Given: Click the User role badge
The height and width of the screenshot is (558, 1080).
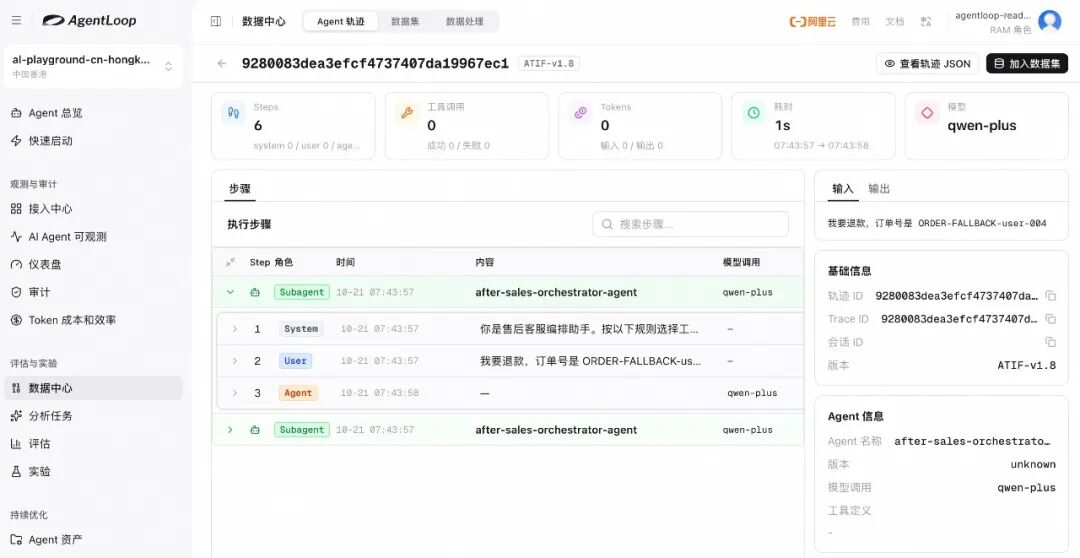Looking at the screenshot, I should pos(295,361).
